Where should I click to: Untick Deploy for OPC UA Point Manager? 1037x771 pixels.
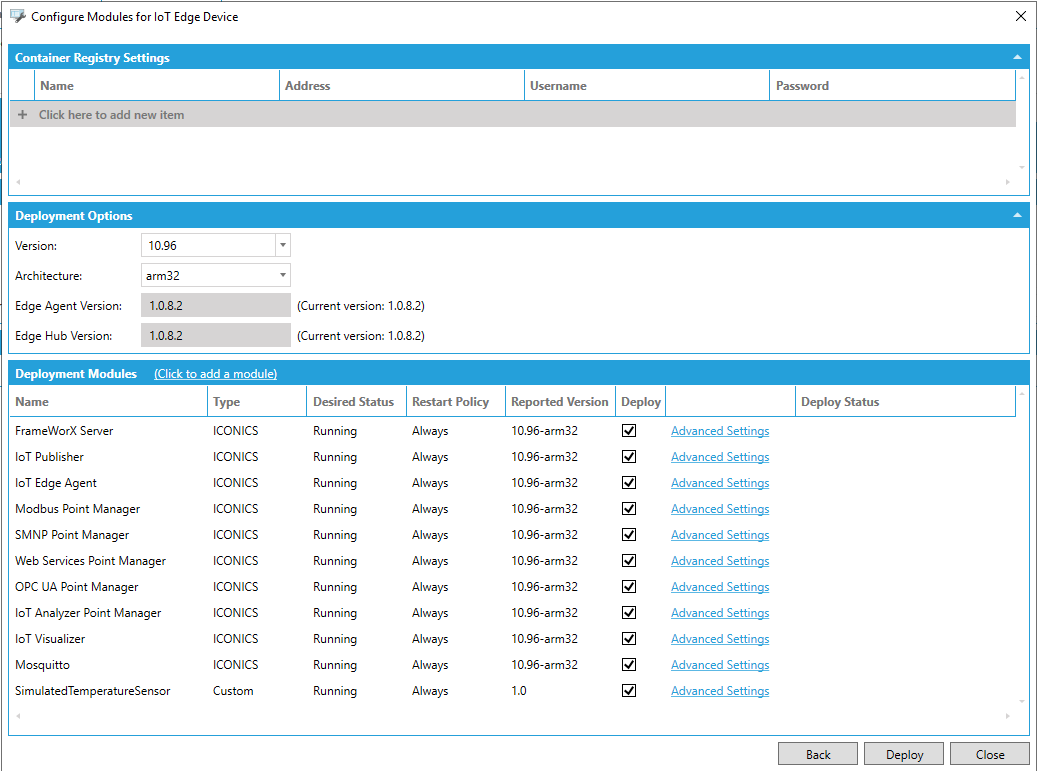[629, 587]
